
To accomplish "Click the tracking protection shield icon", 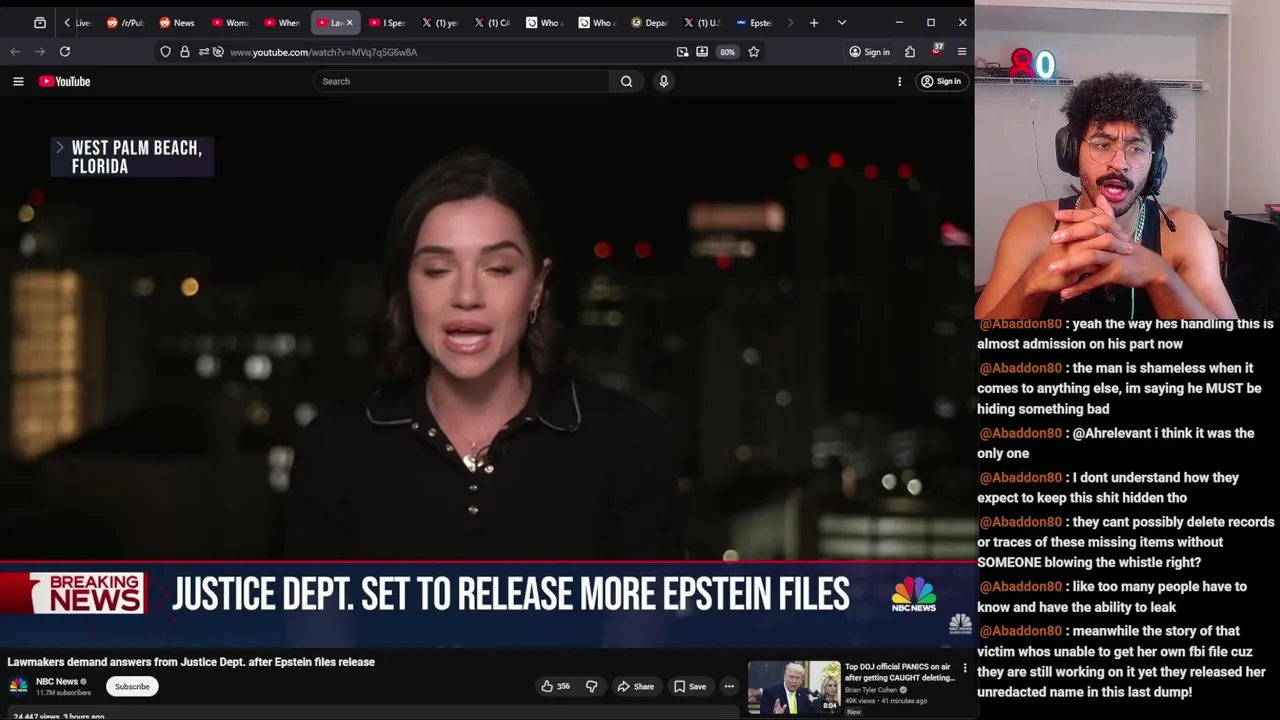I will point(165,51).
